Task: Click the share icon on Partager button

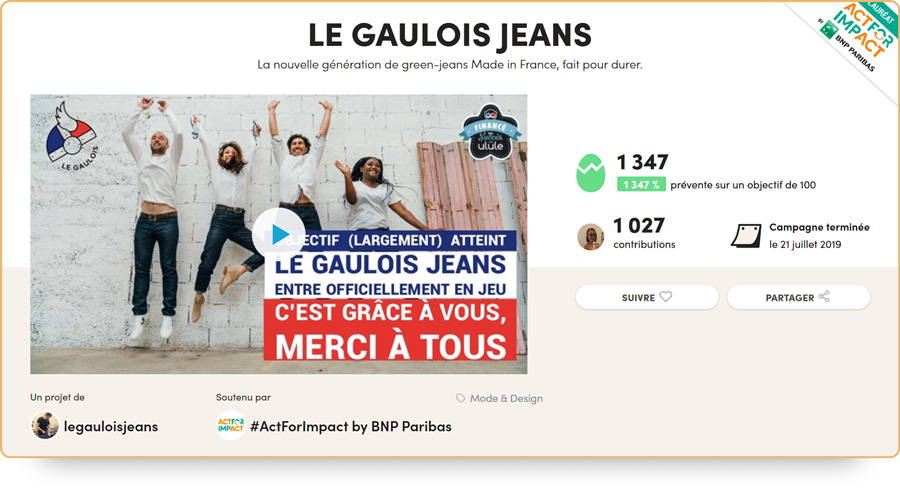Action: [x=824, y=297]
